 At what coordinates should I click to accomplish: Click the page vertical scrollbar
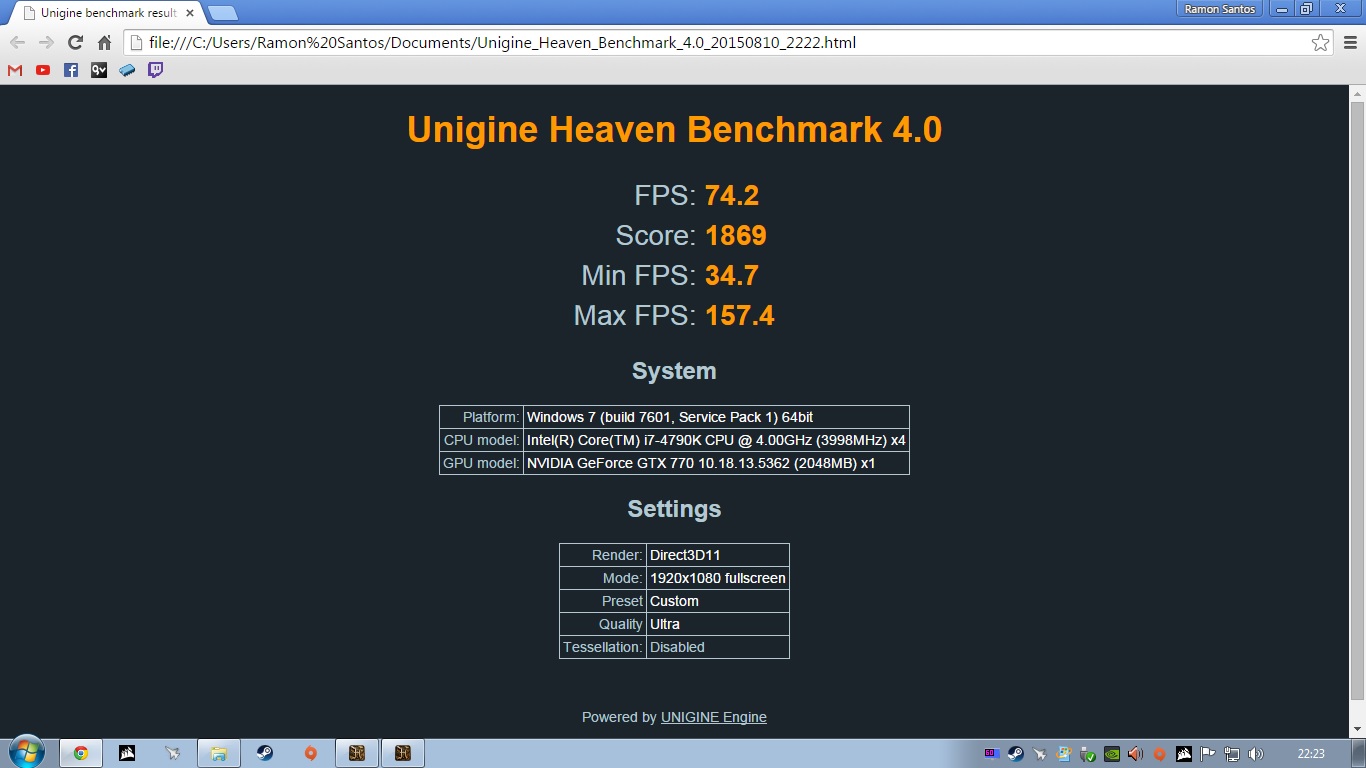pyautogui.click(x=1357, y=400)
